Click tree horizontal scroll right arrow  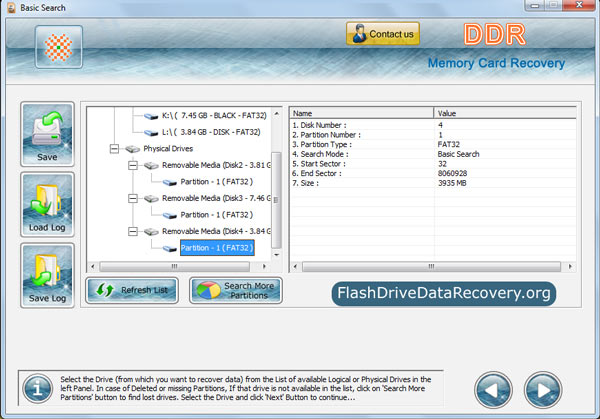[x=264, y=266]
